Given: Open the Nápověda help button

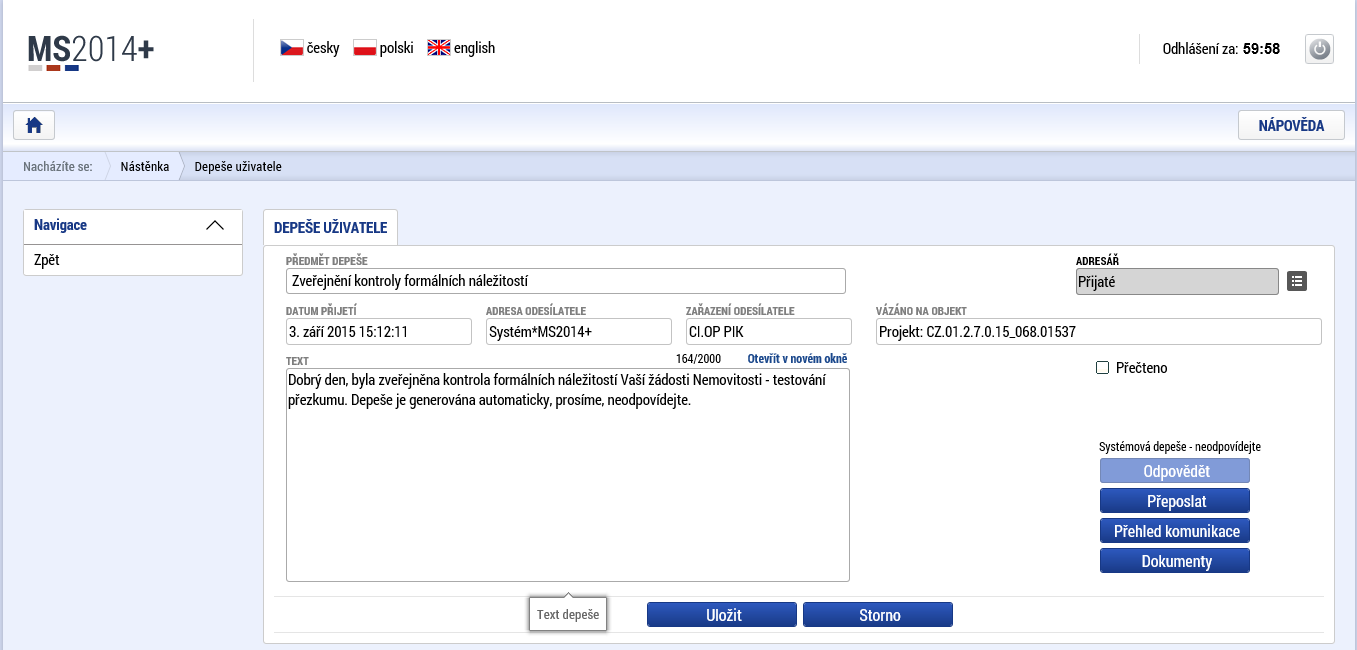Looking at the screenshot, I should coord(1291,125).
